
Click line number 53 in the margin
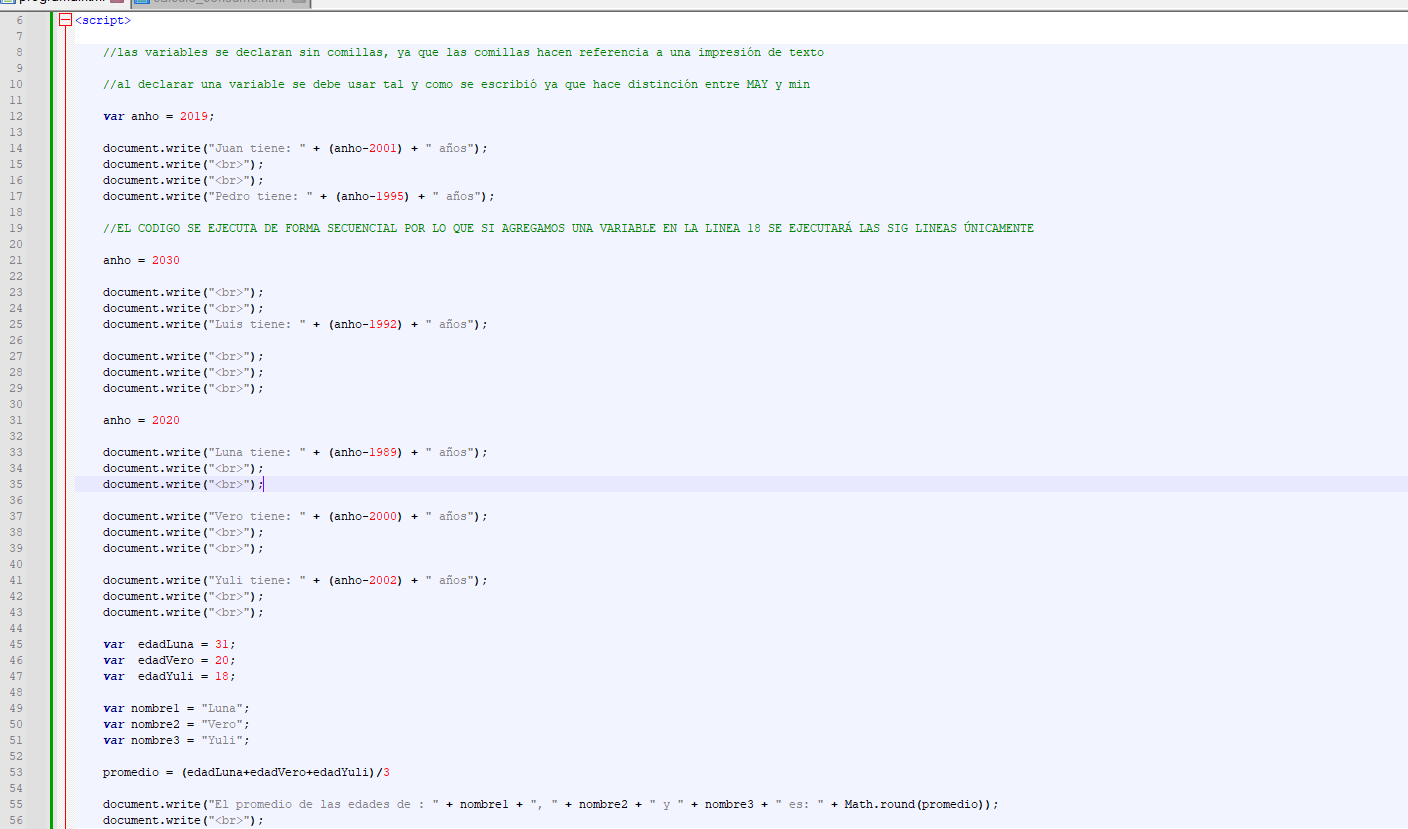16,772
